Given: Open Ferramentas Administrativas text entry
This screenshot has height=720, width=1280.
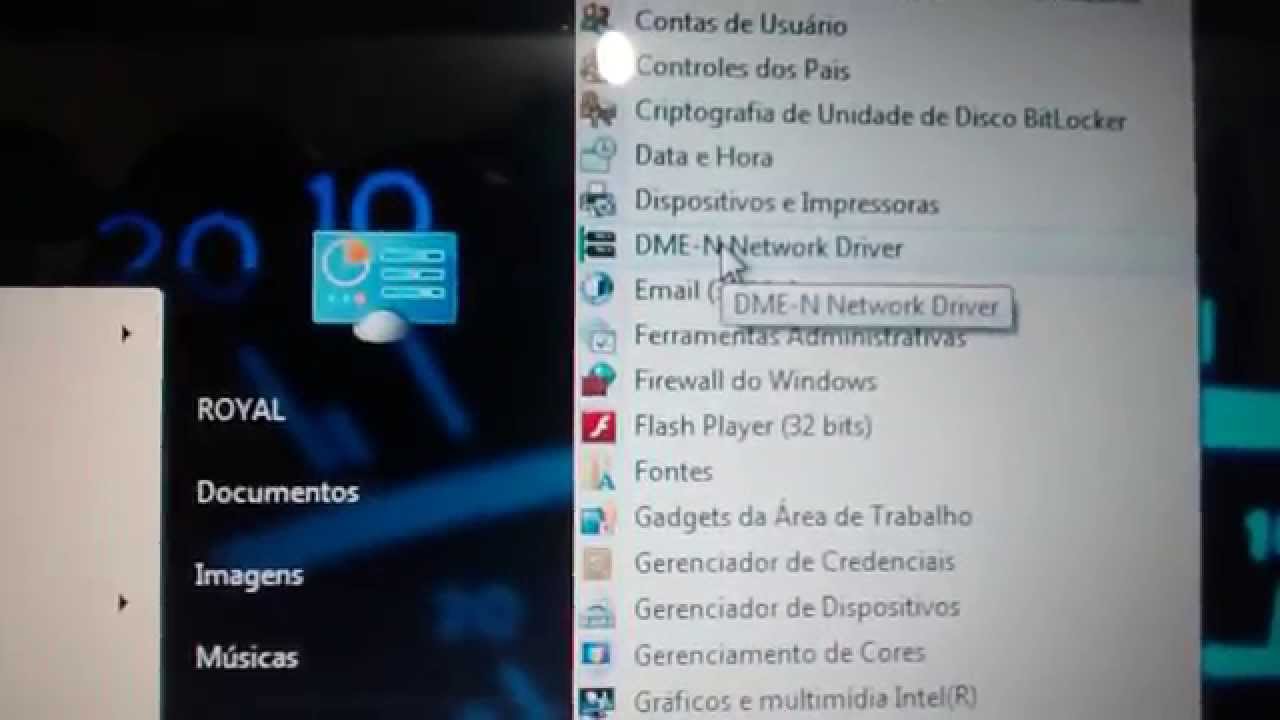Looking at the screenshot, I should click(800, 336).
